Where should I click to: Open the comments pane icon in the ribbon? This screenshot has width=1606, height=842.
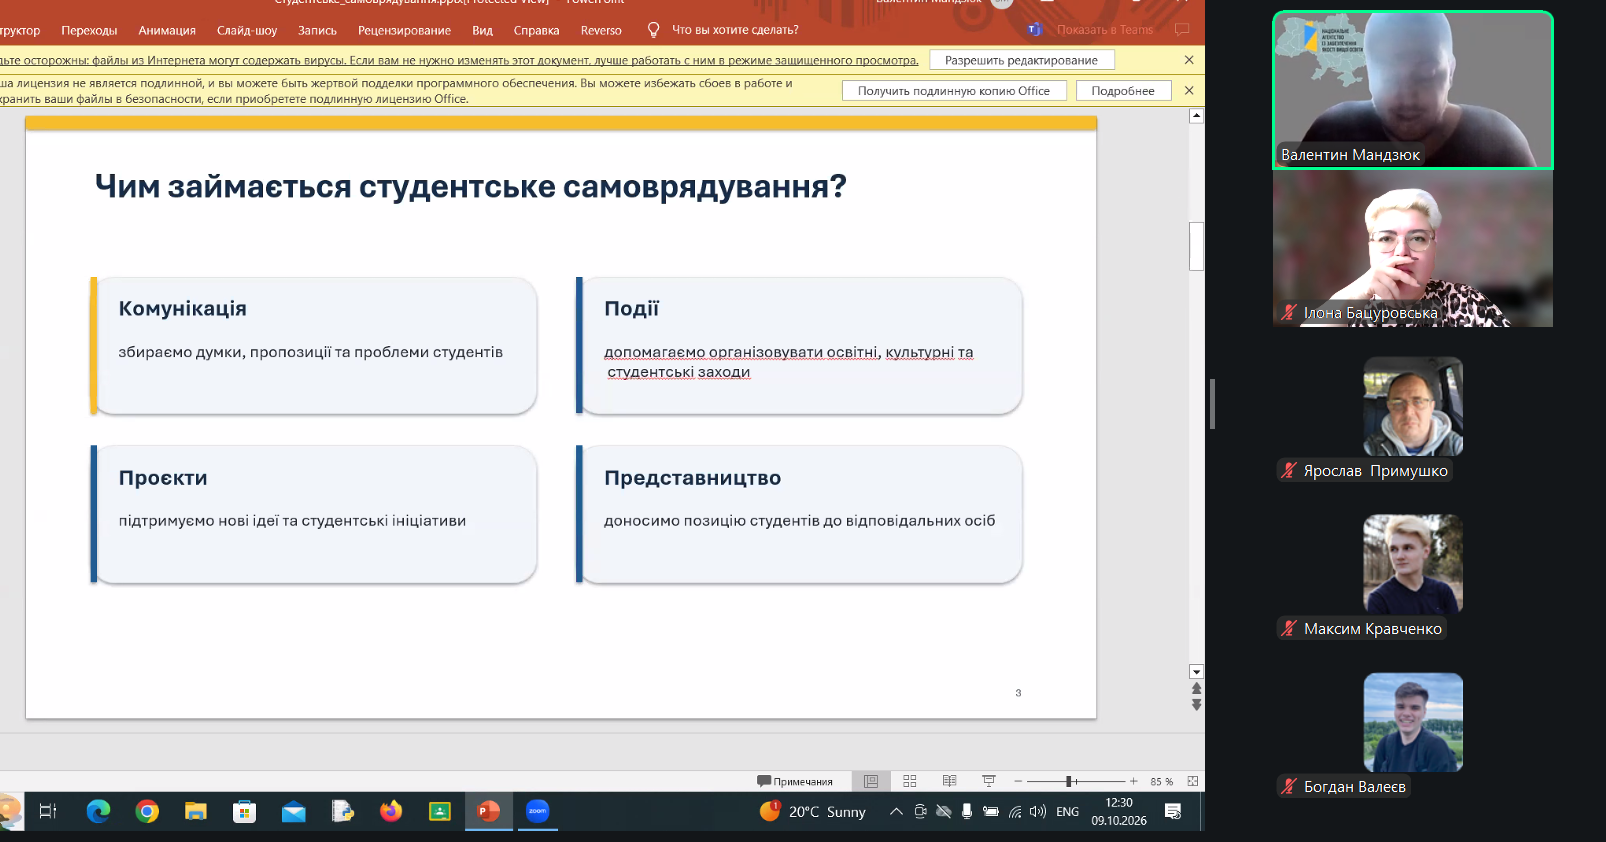[1182, 30]
